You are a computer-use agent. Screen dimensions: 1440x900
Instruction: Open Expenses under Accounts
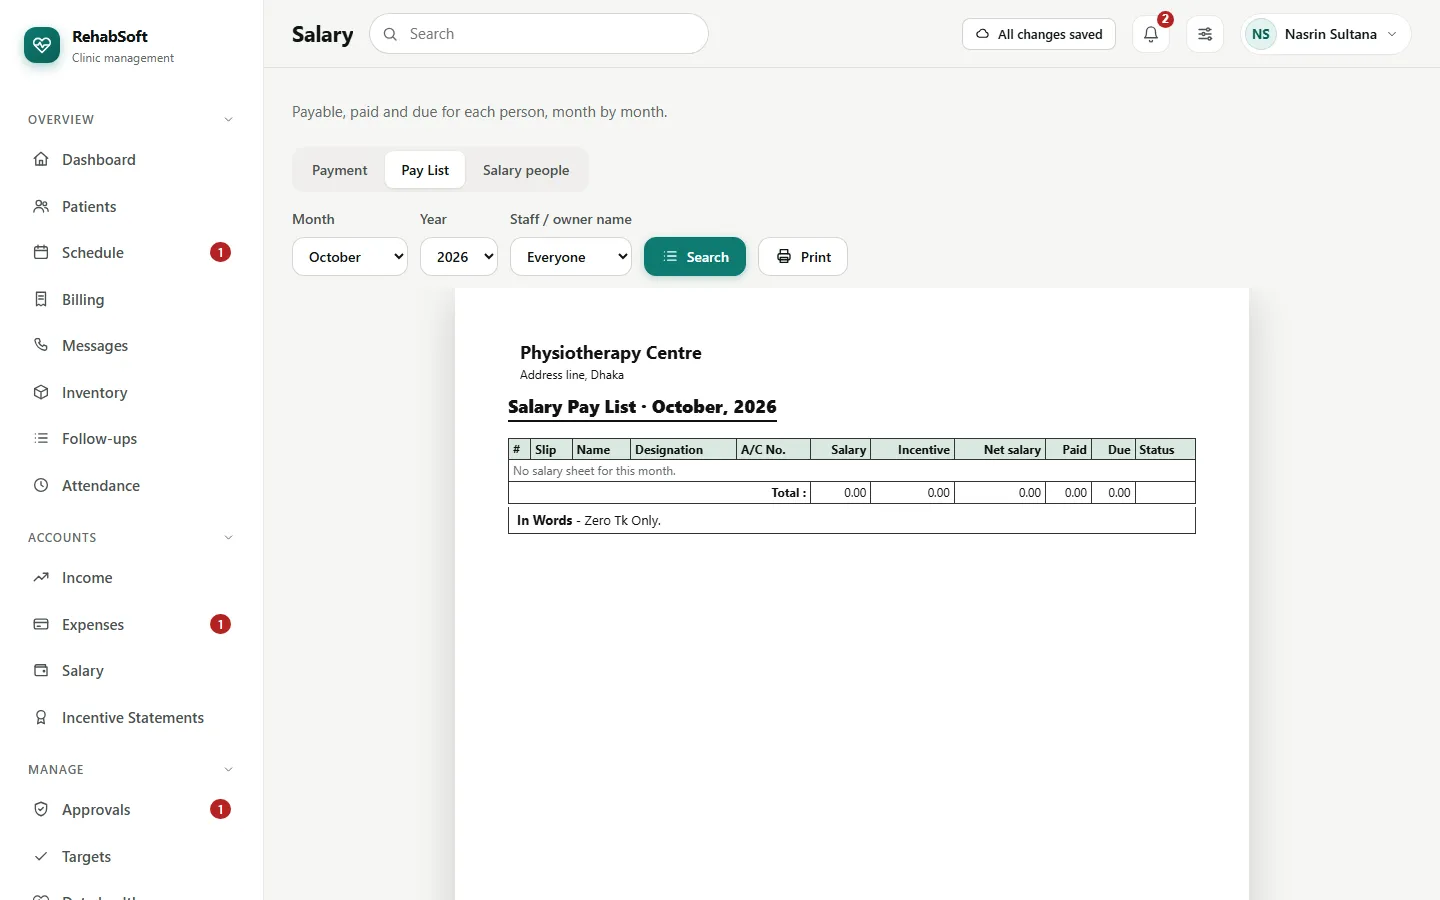click(x=131, y=624)
